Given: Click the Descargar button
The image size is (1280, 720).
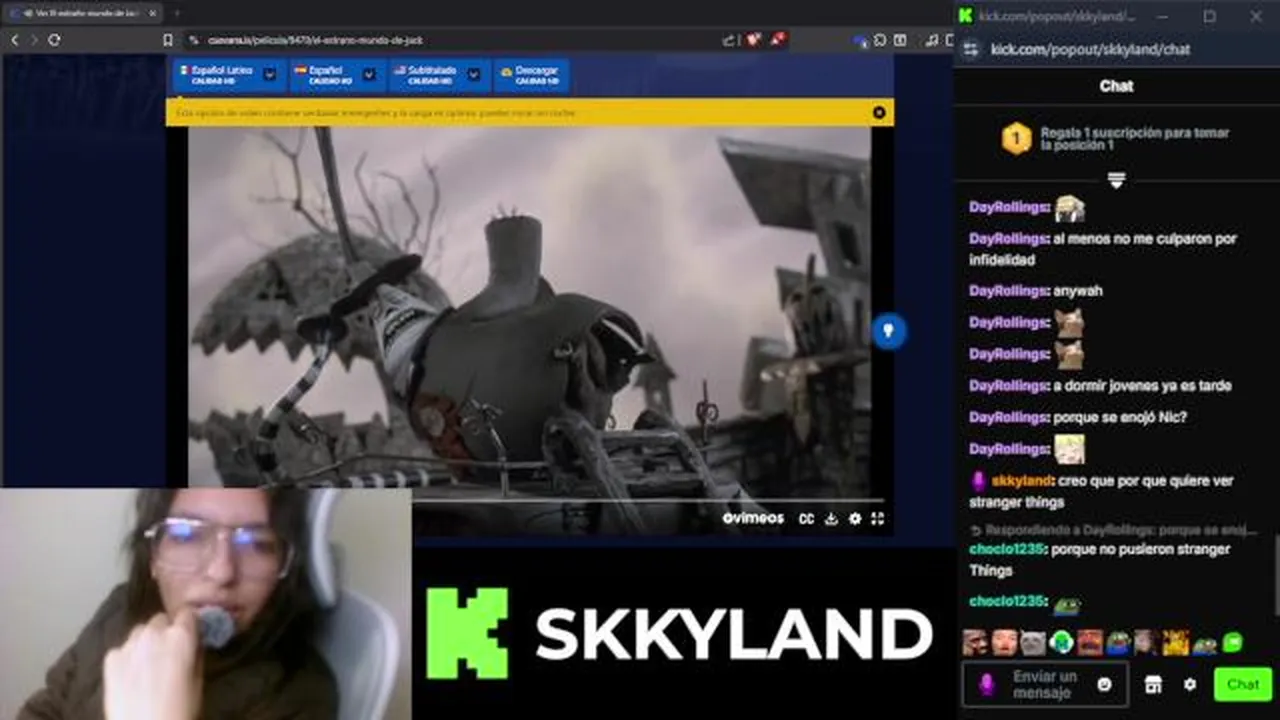Looking at the screenshot, I should point(531,75).
